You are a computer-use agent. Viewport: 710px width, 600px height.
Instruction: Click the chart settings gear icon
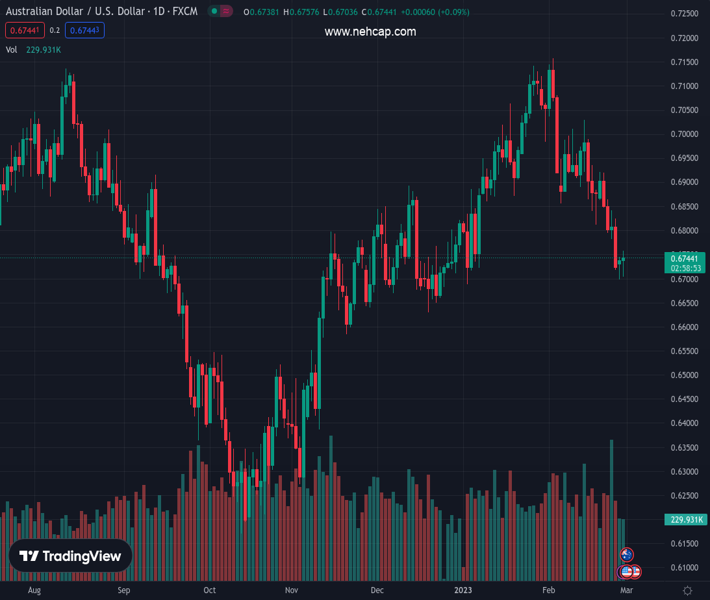(x=687, y=591)
